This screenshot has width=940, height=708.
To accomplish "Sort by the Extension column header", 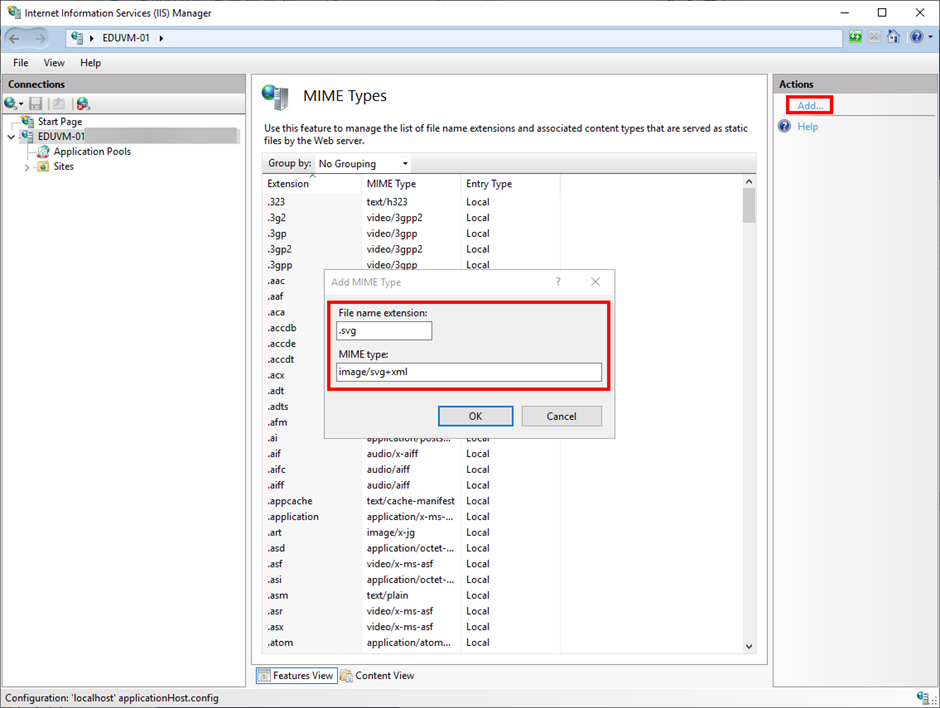I will coord(312,183).
